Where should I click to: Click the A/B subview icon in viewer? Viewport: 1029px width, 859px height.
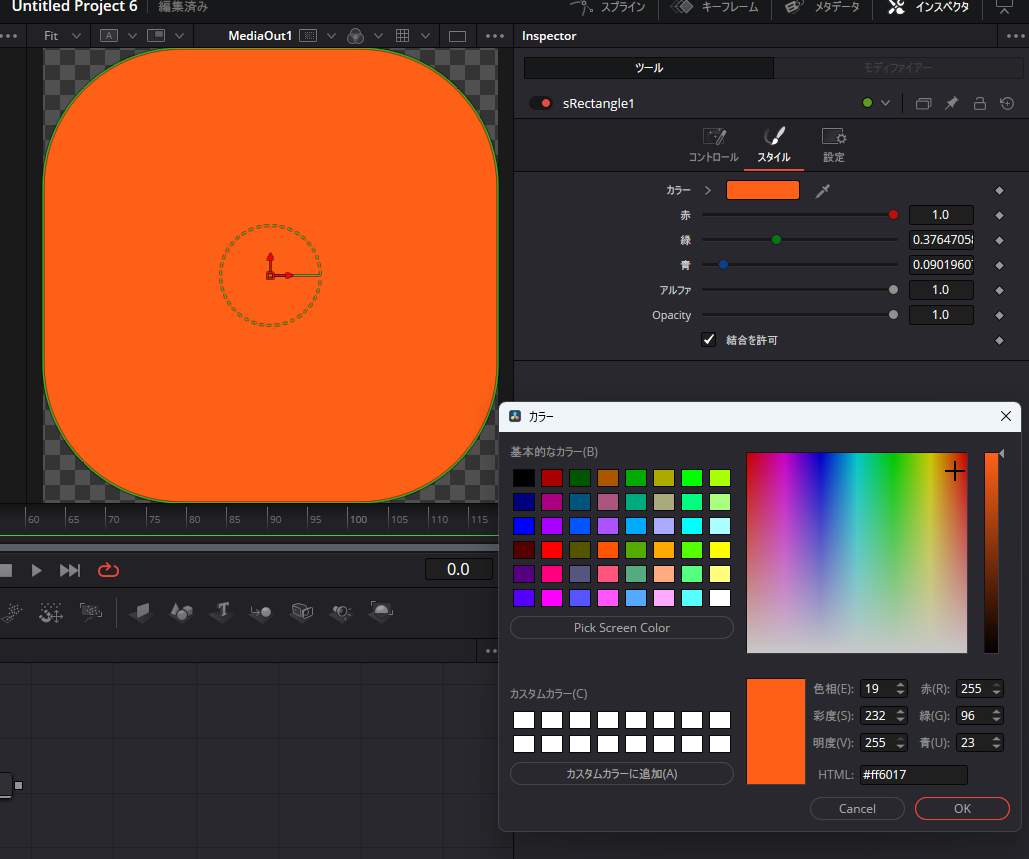click(109, 35)
